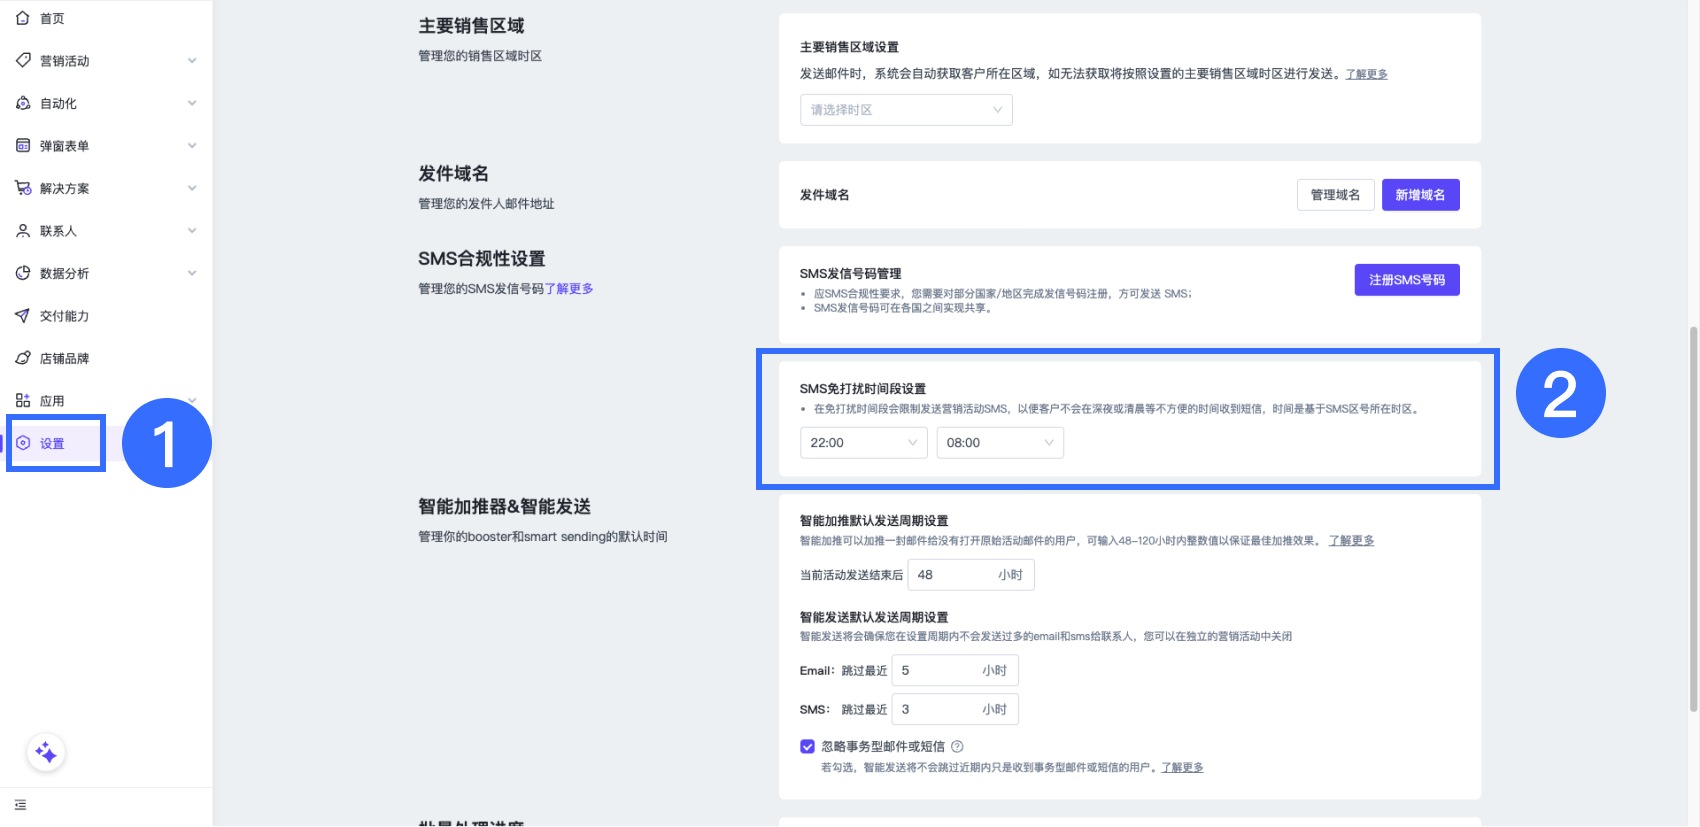Open 店铺品牌 store brand menu item
Image resolution: width=1700 pixels, height=827 pixels.
coord(64,358)
